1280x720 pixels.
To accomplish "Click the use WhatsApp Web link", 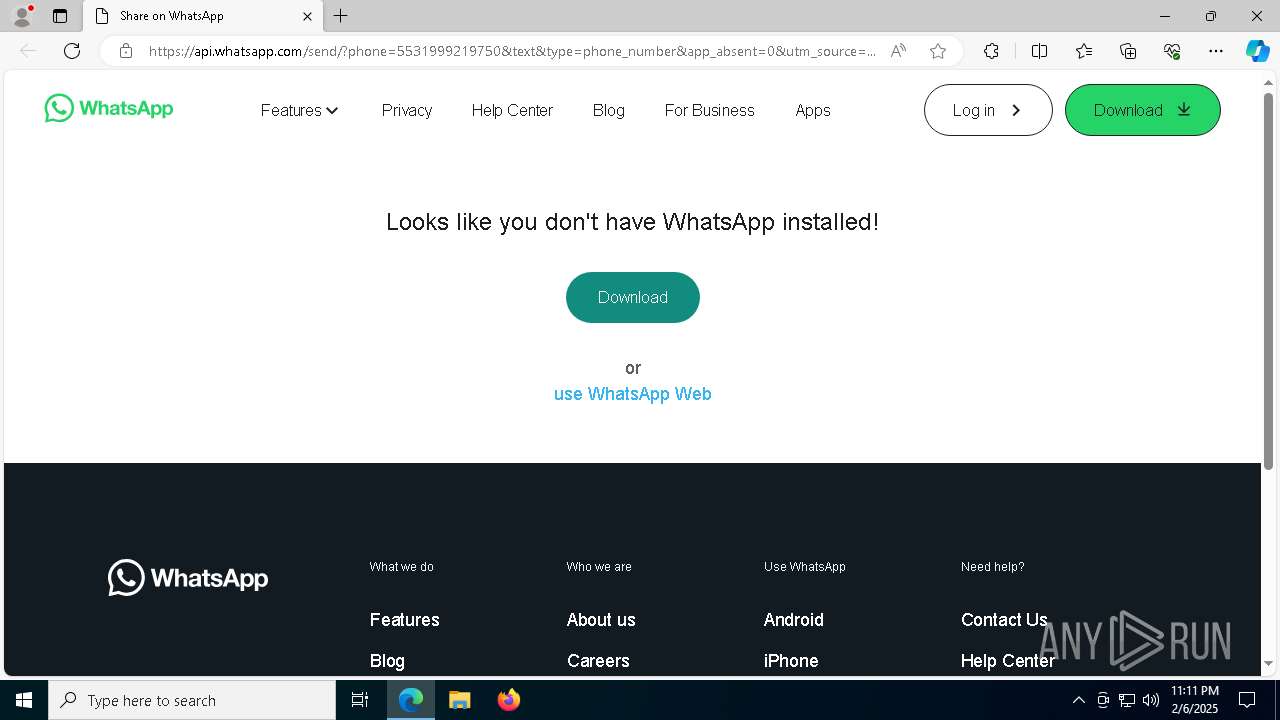I will tap(633, 394).
